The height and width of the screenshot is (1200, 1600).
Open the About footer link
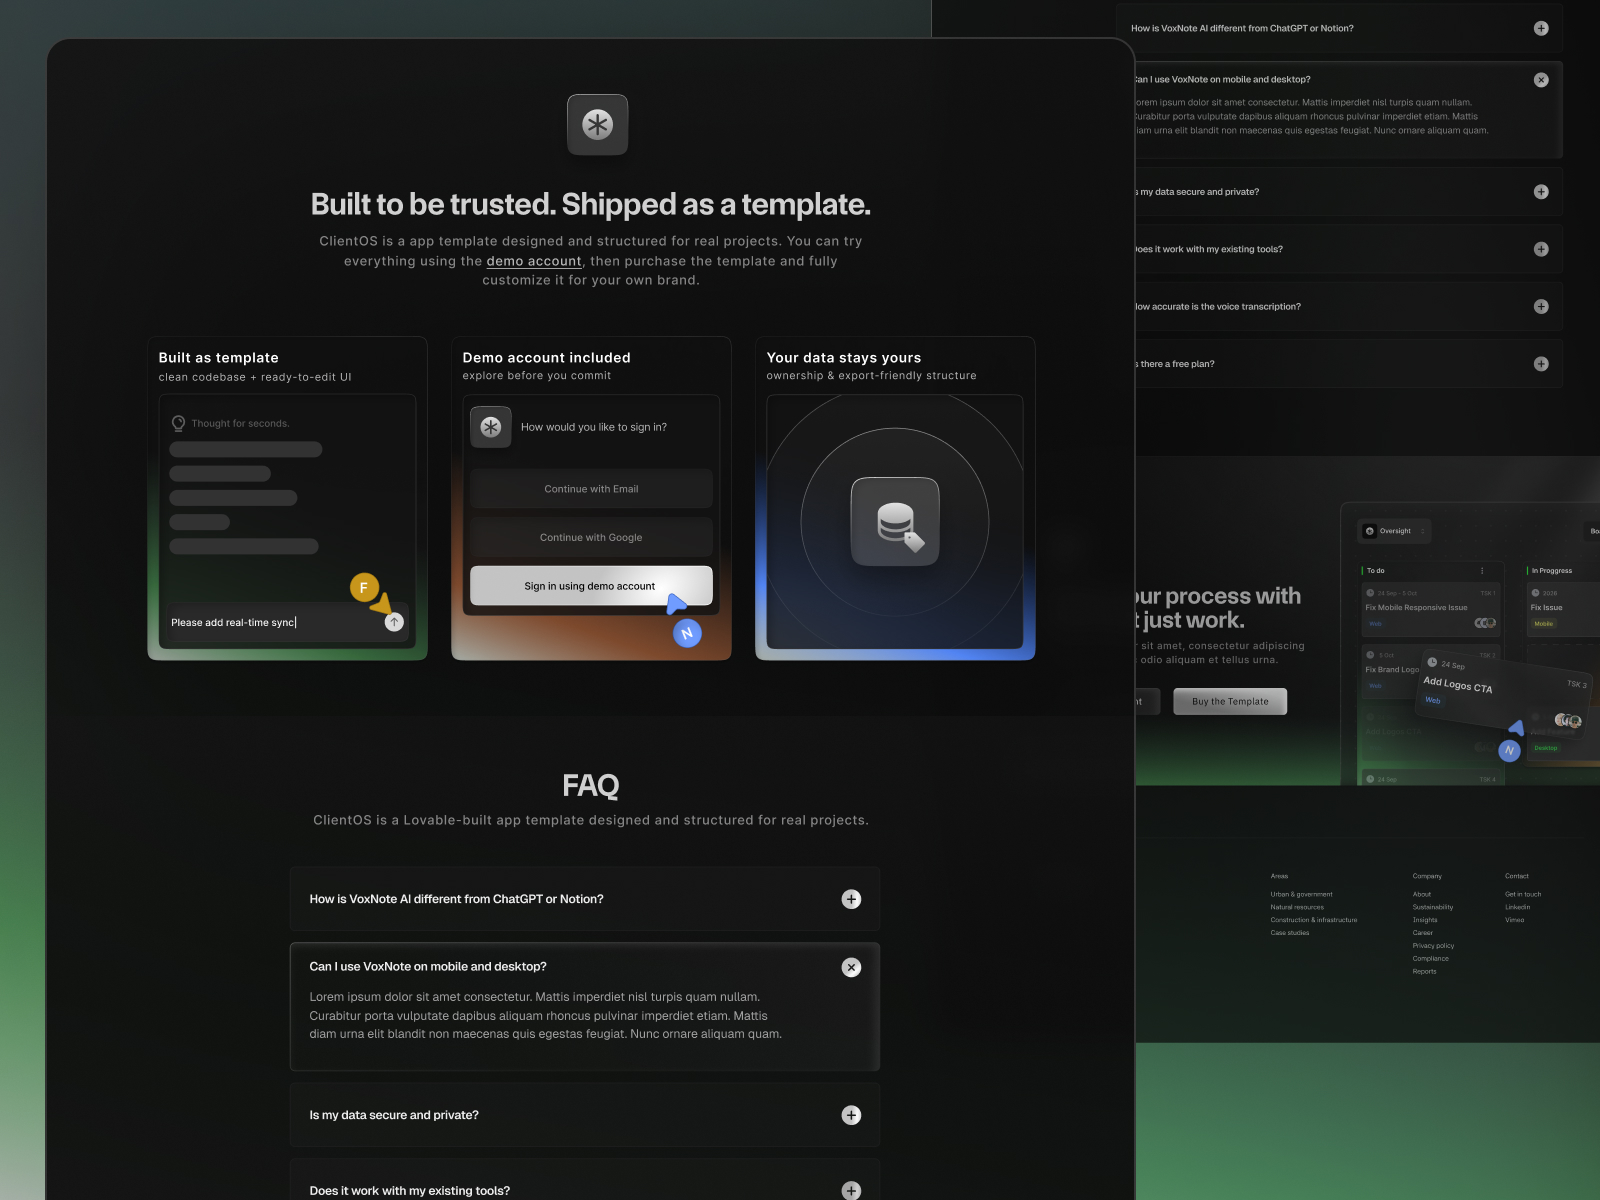1421,895
